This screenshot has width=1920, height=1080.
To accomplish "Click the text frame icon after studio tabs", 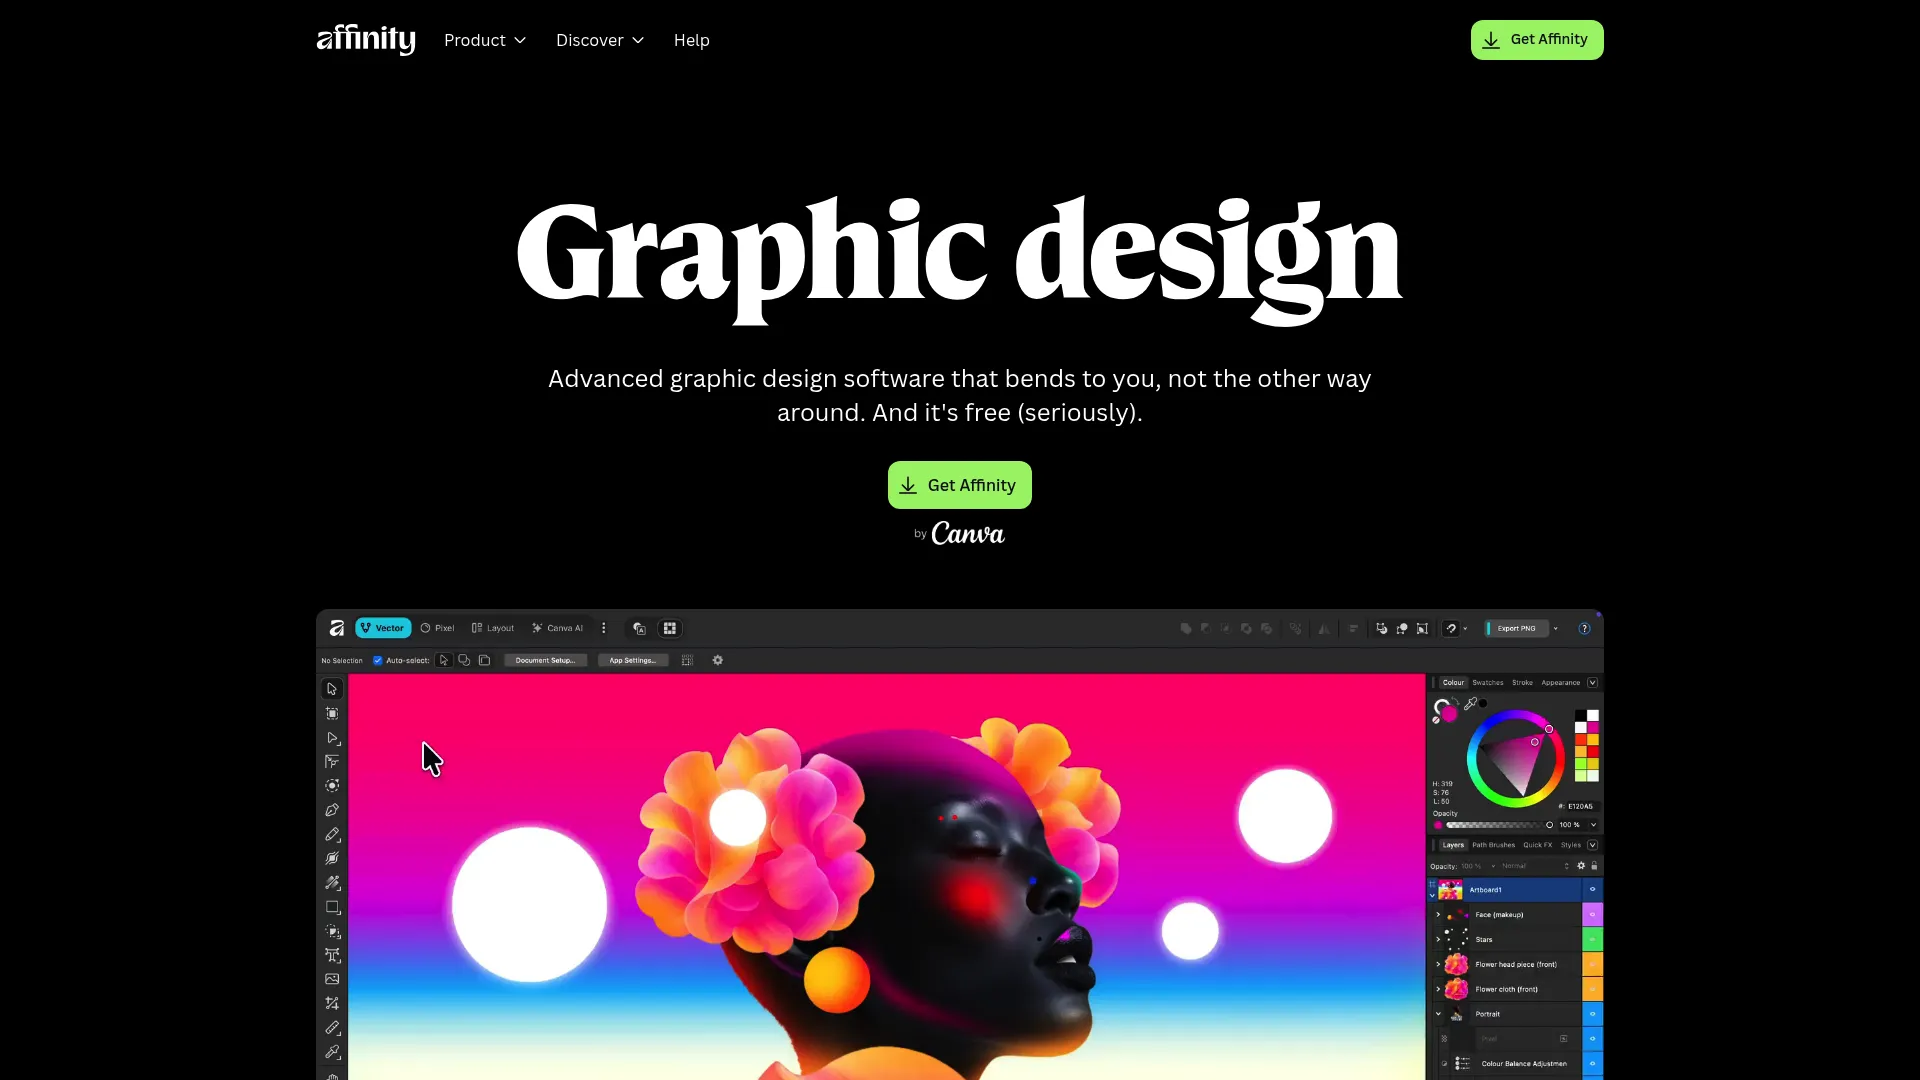I will point(640,628).
